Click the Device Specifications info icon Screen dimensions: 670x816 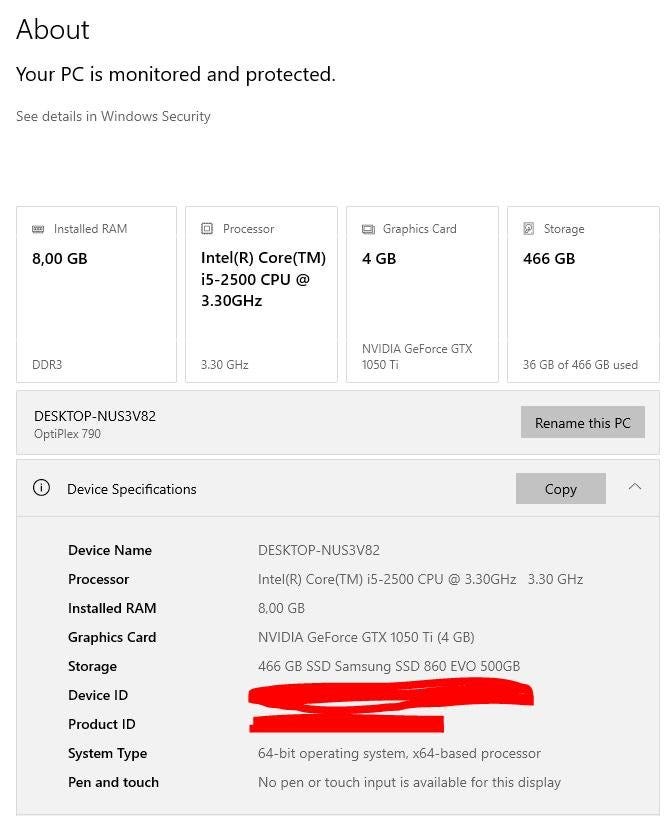(x=41, y=488)
